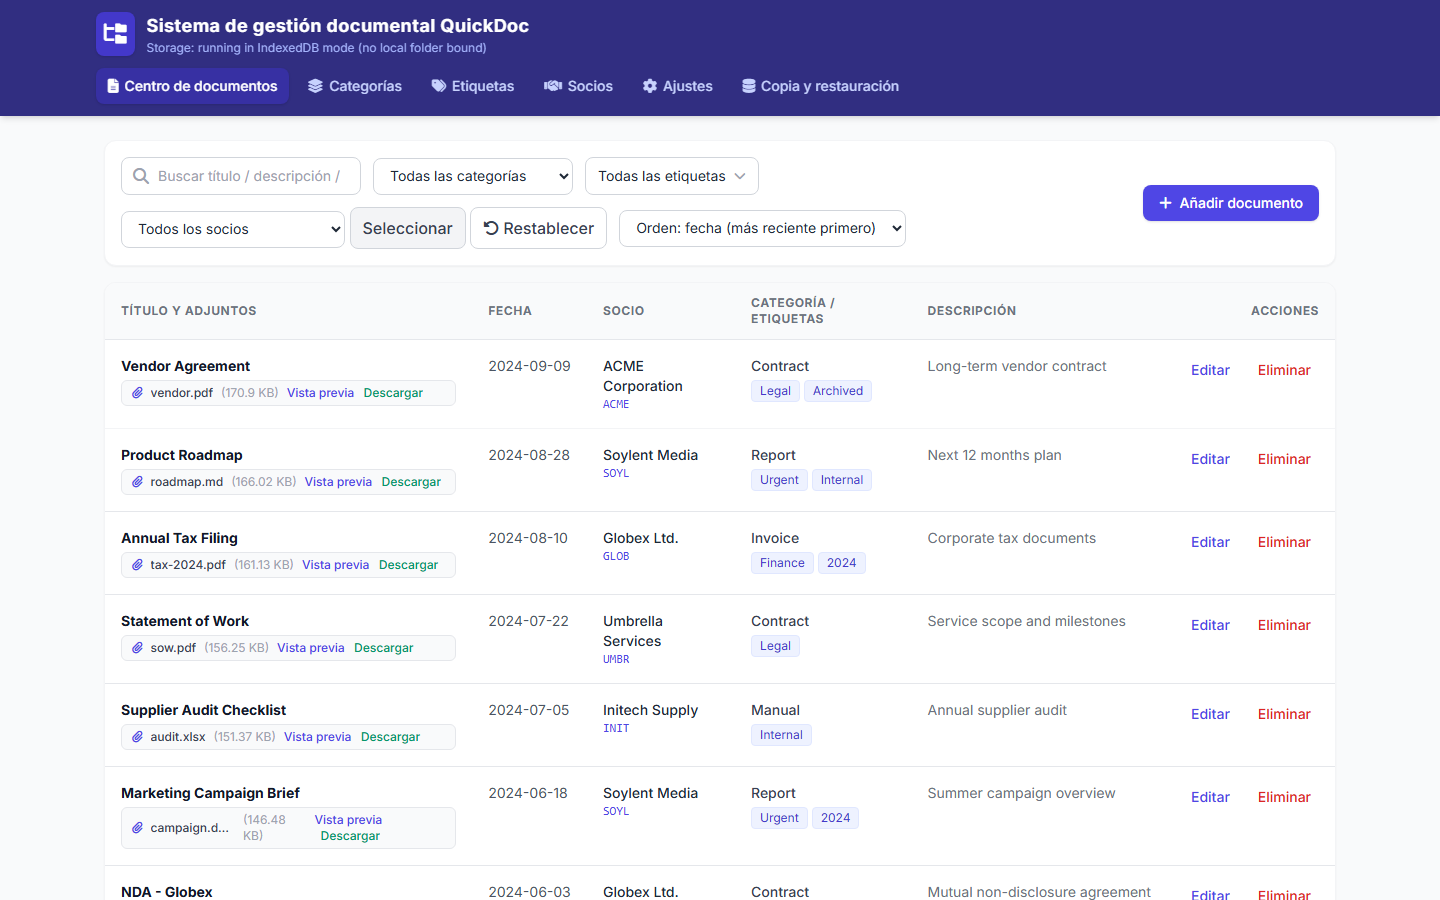
Task: Edit the Statement of Work document
Action: [1210, 625]
